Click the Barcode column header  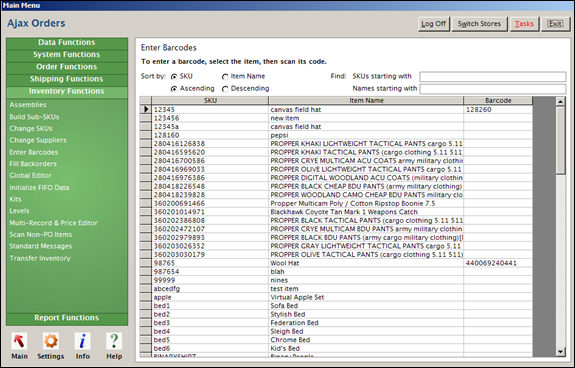tap(498, 100)
